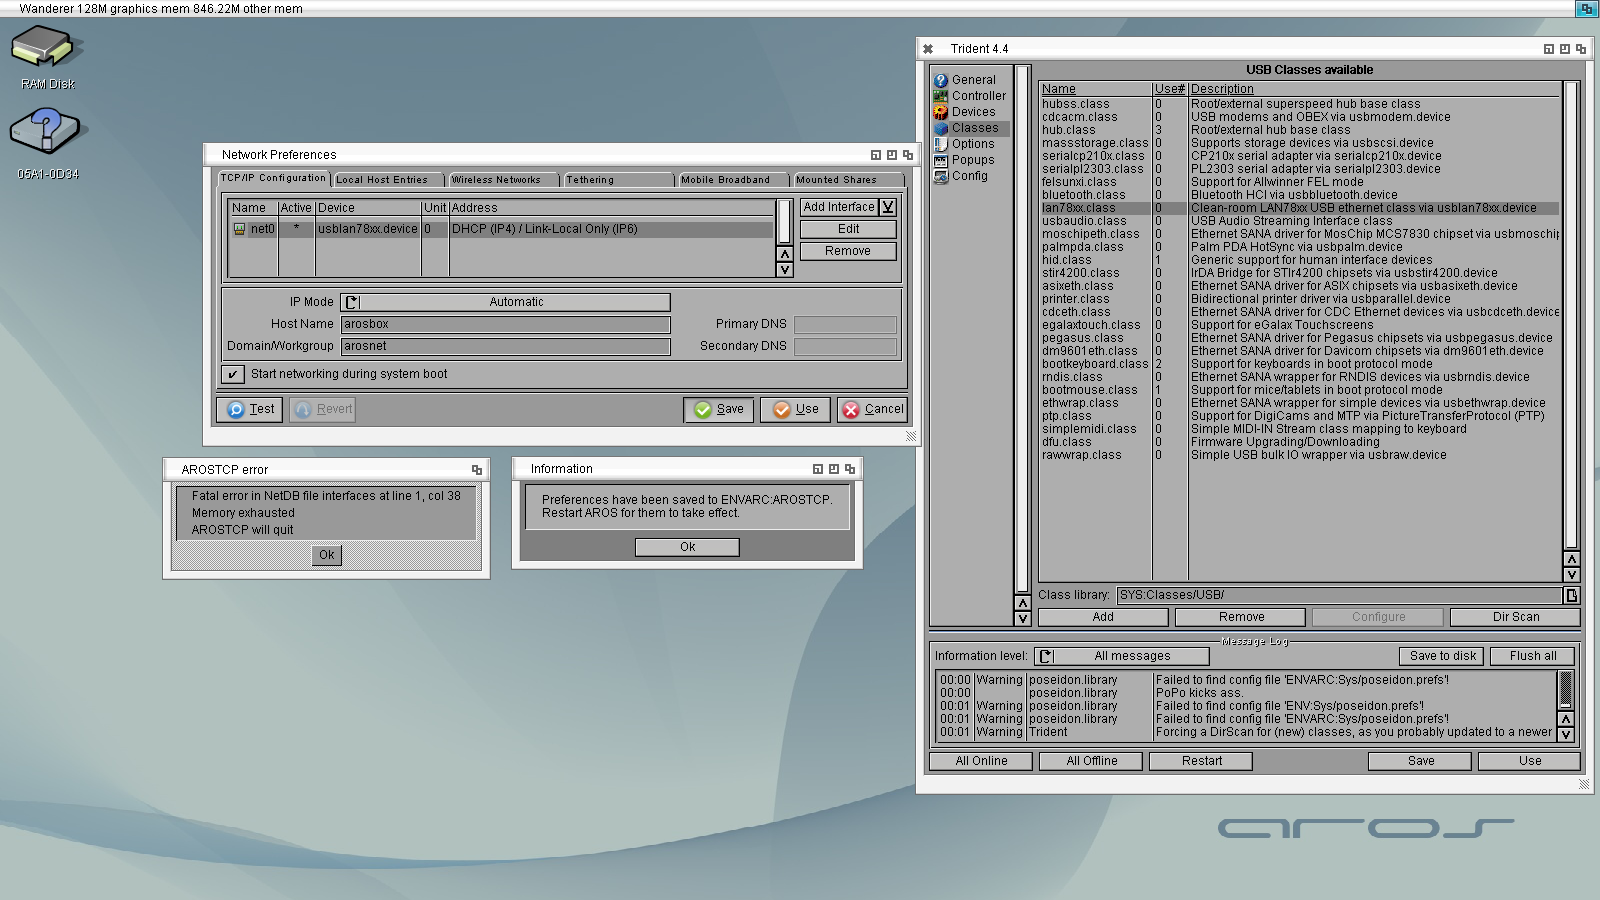Click the Domain/Workgroup field containing arosnet
1600x900 pixels.
click(506, 346)
